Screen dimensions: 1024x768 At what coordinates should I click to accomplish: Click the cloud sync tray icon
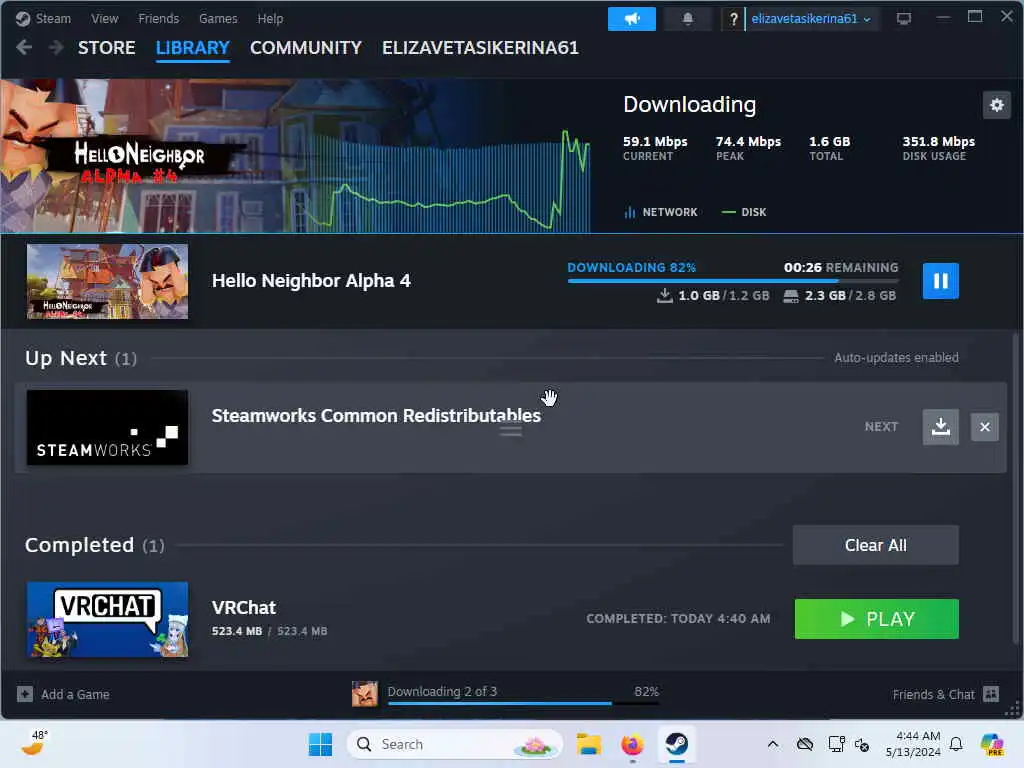click(x=805, y=744)
